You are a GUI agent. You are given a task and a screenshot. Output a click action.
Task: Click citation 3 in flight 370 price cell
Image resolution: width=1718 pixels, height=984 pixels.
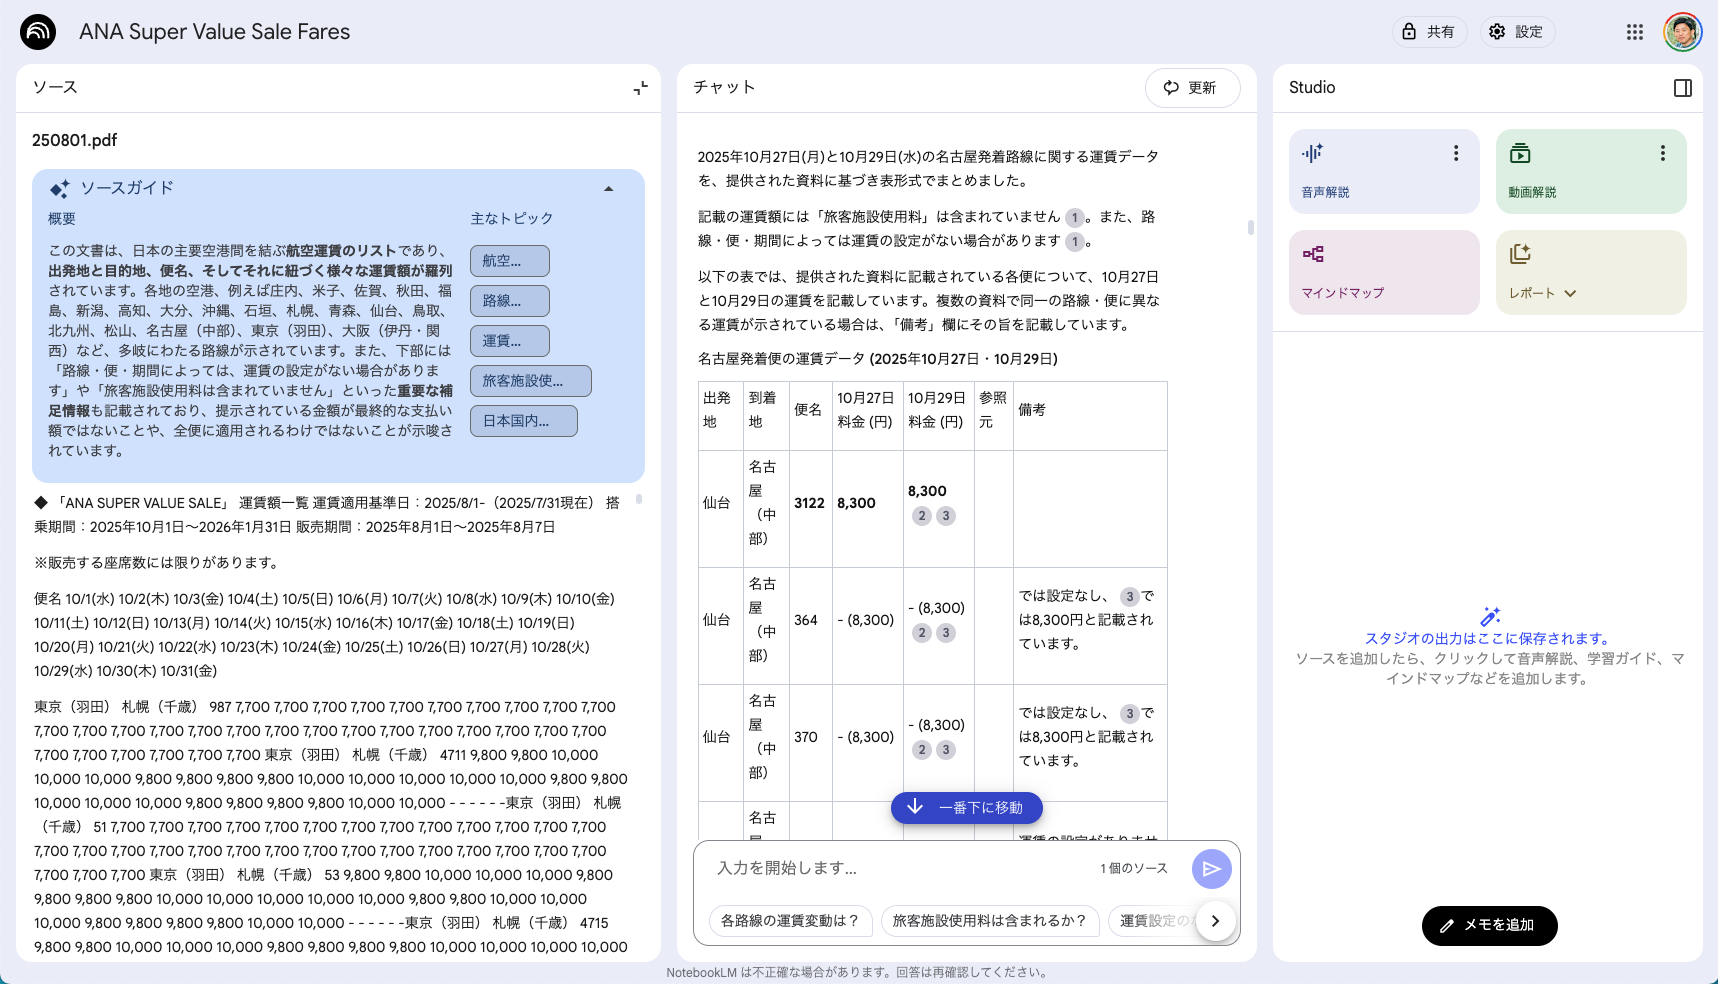click(946, 750)
